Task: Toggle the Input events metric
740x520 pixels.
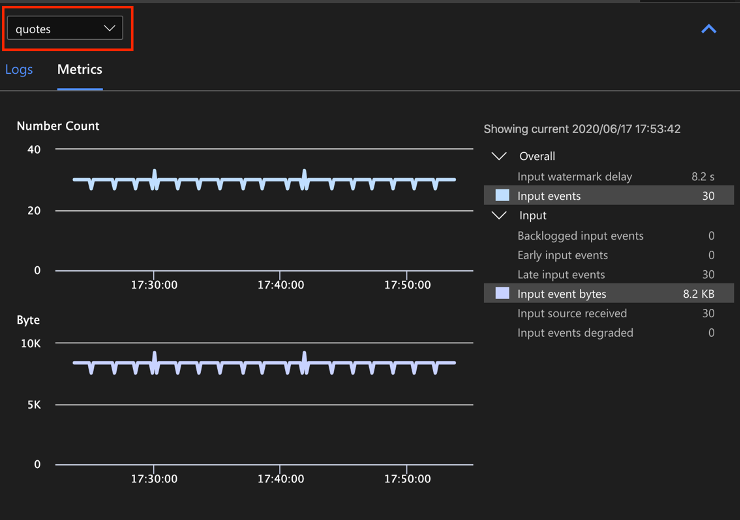Action: pyautogui.click(x=549, y=196)
